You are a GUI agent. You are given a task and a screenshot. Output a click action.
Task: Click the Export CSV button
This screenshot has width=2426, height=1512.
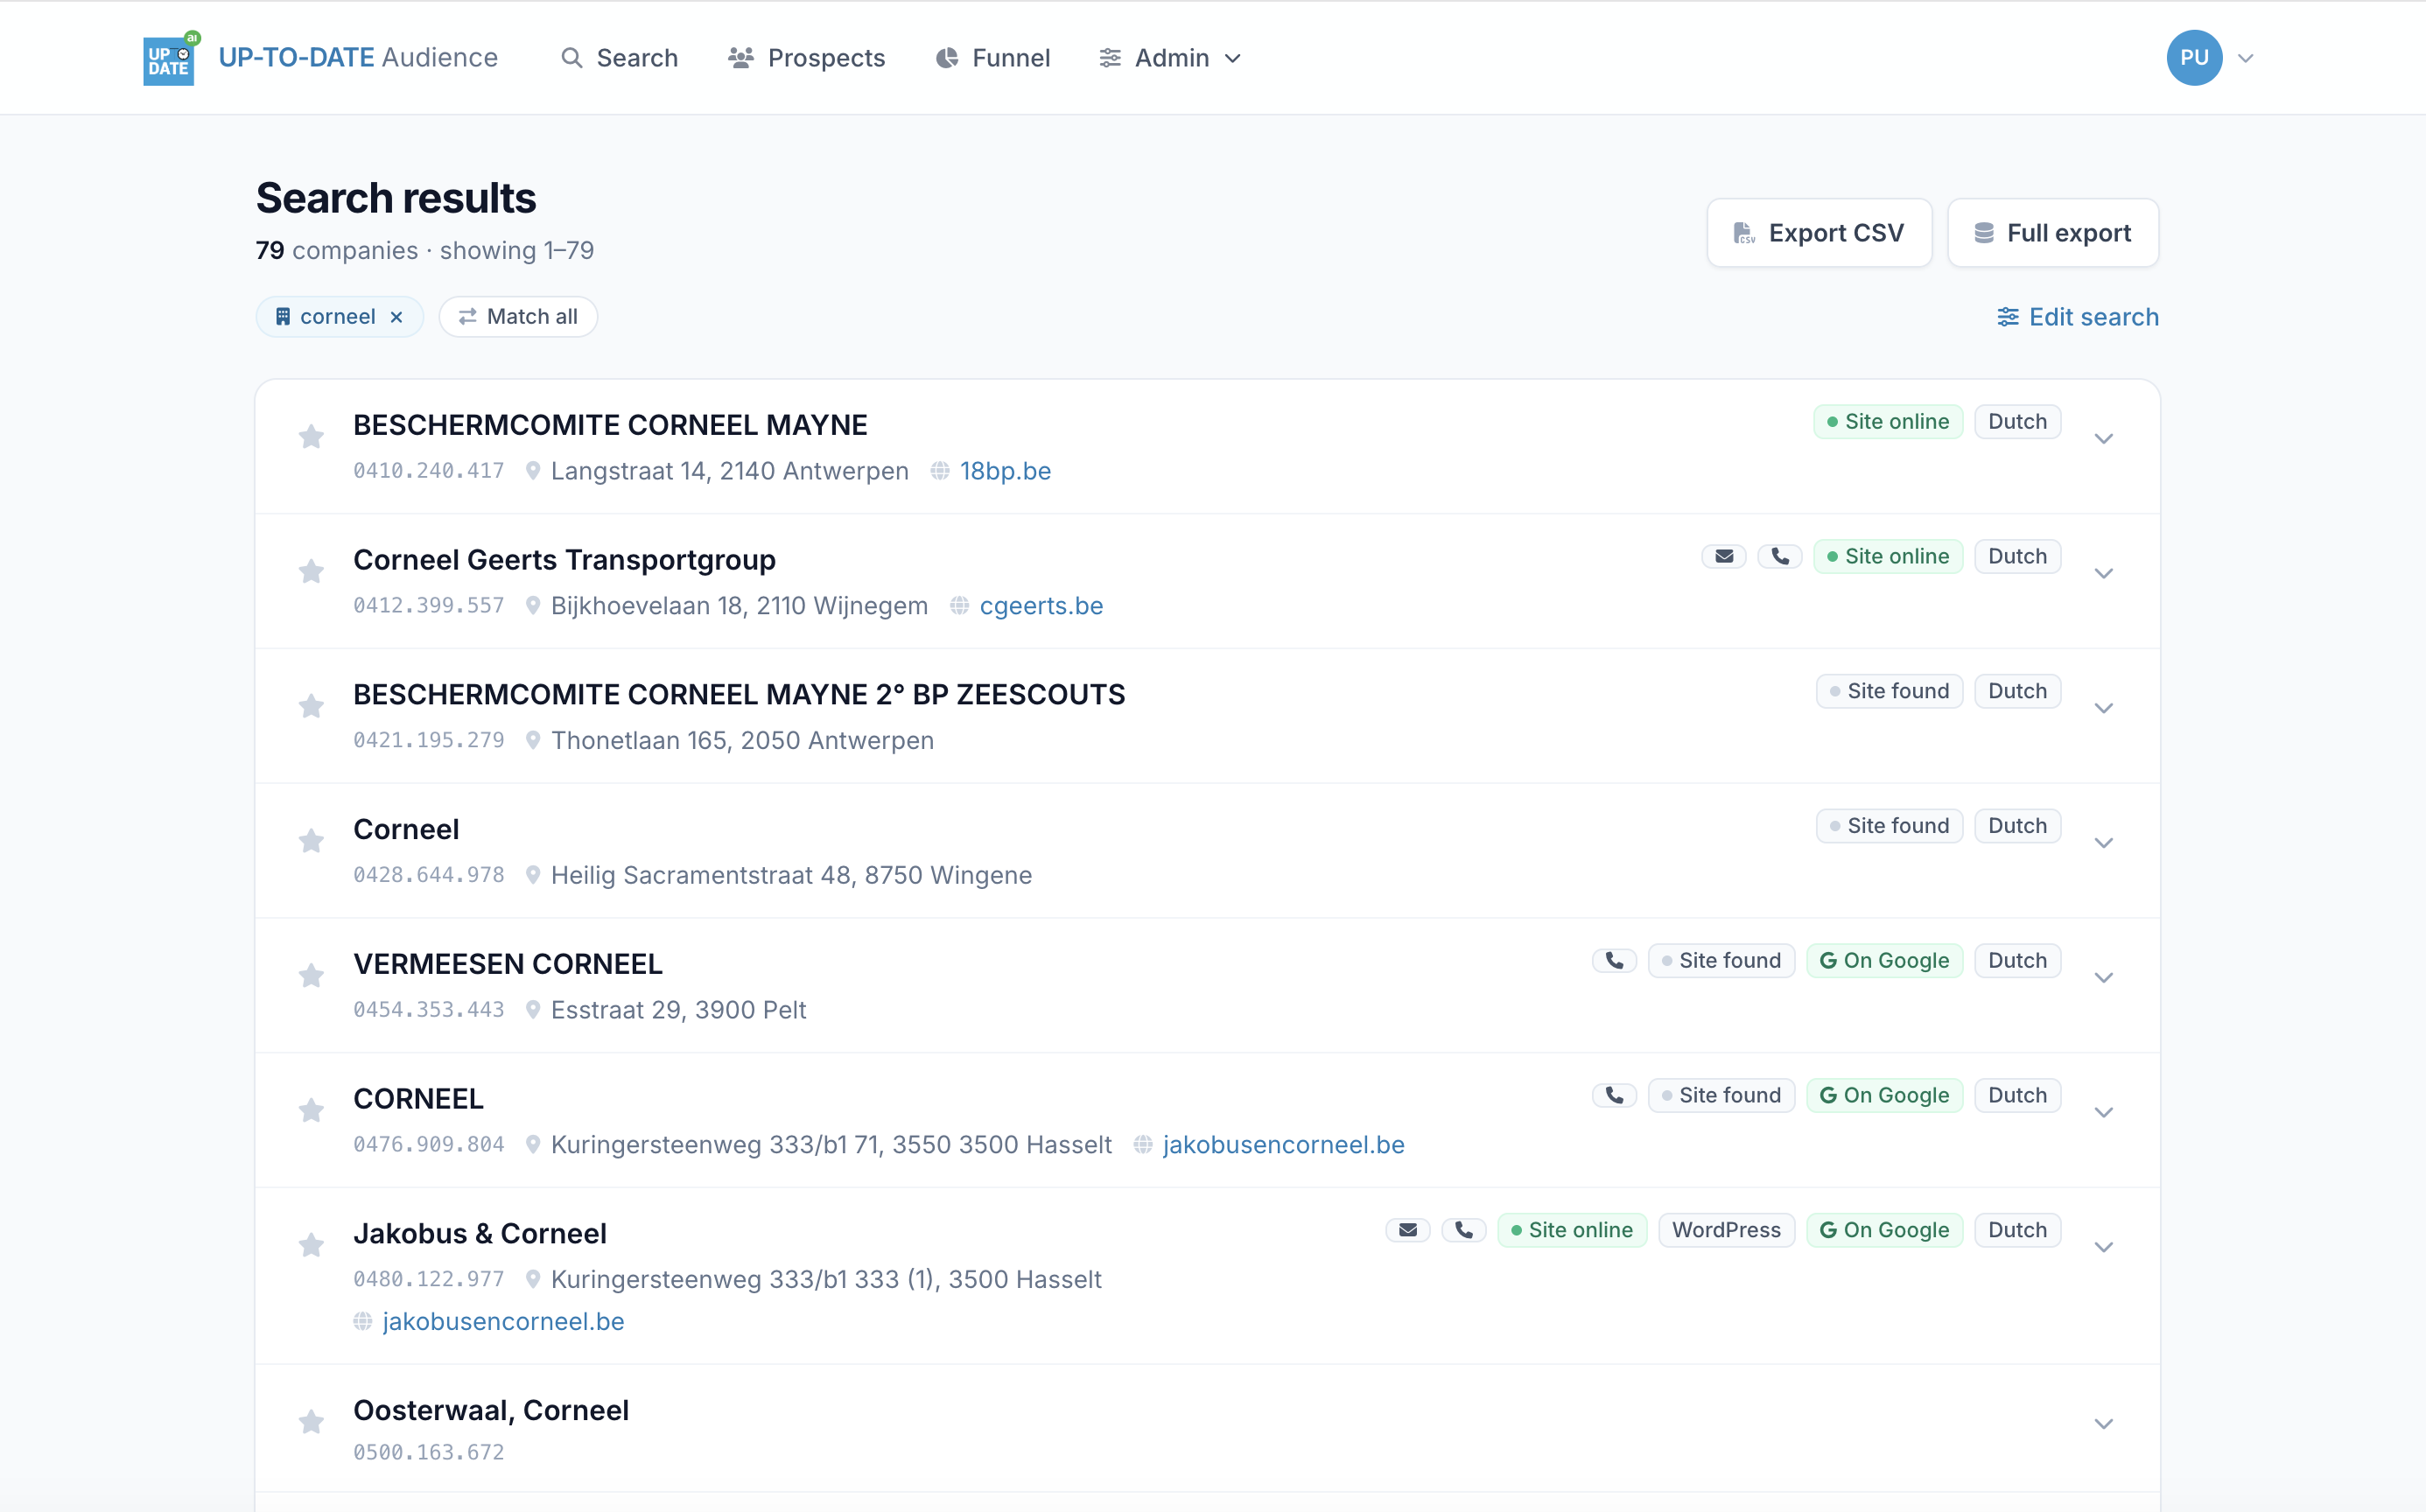point(1819,233)
